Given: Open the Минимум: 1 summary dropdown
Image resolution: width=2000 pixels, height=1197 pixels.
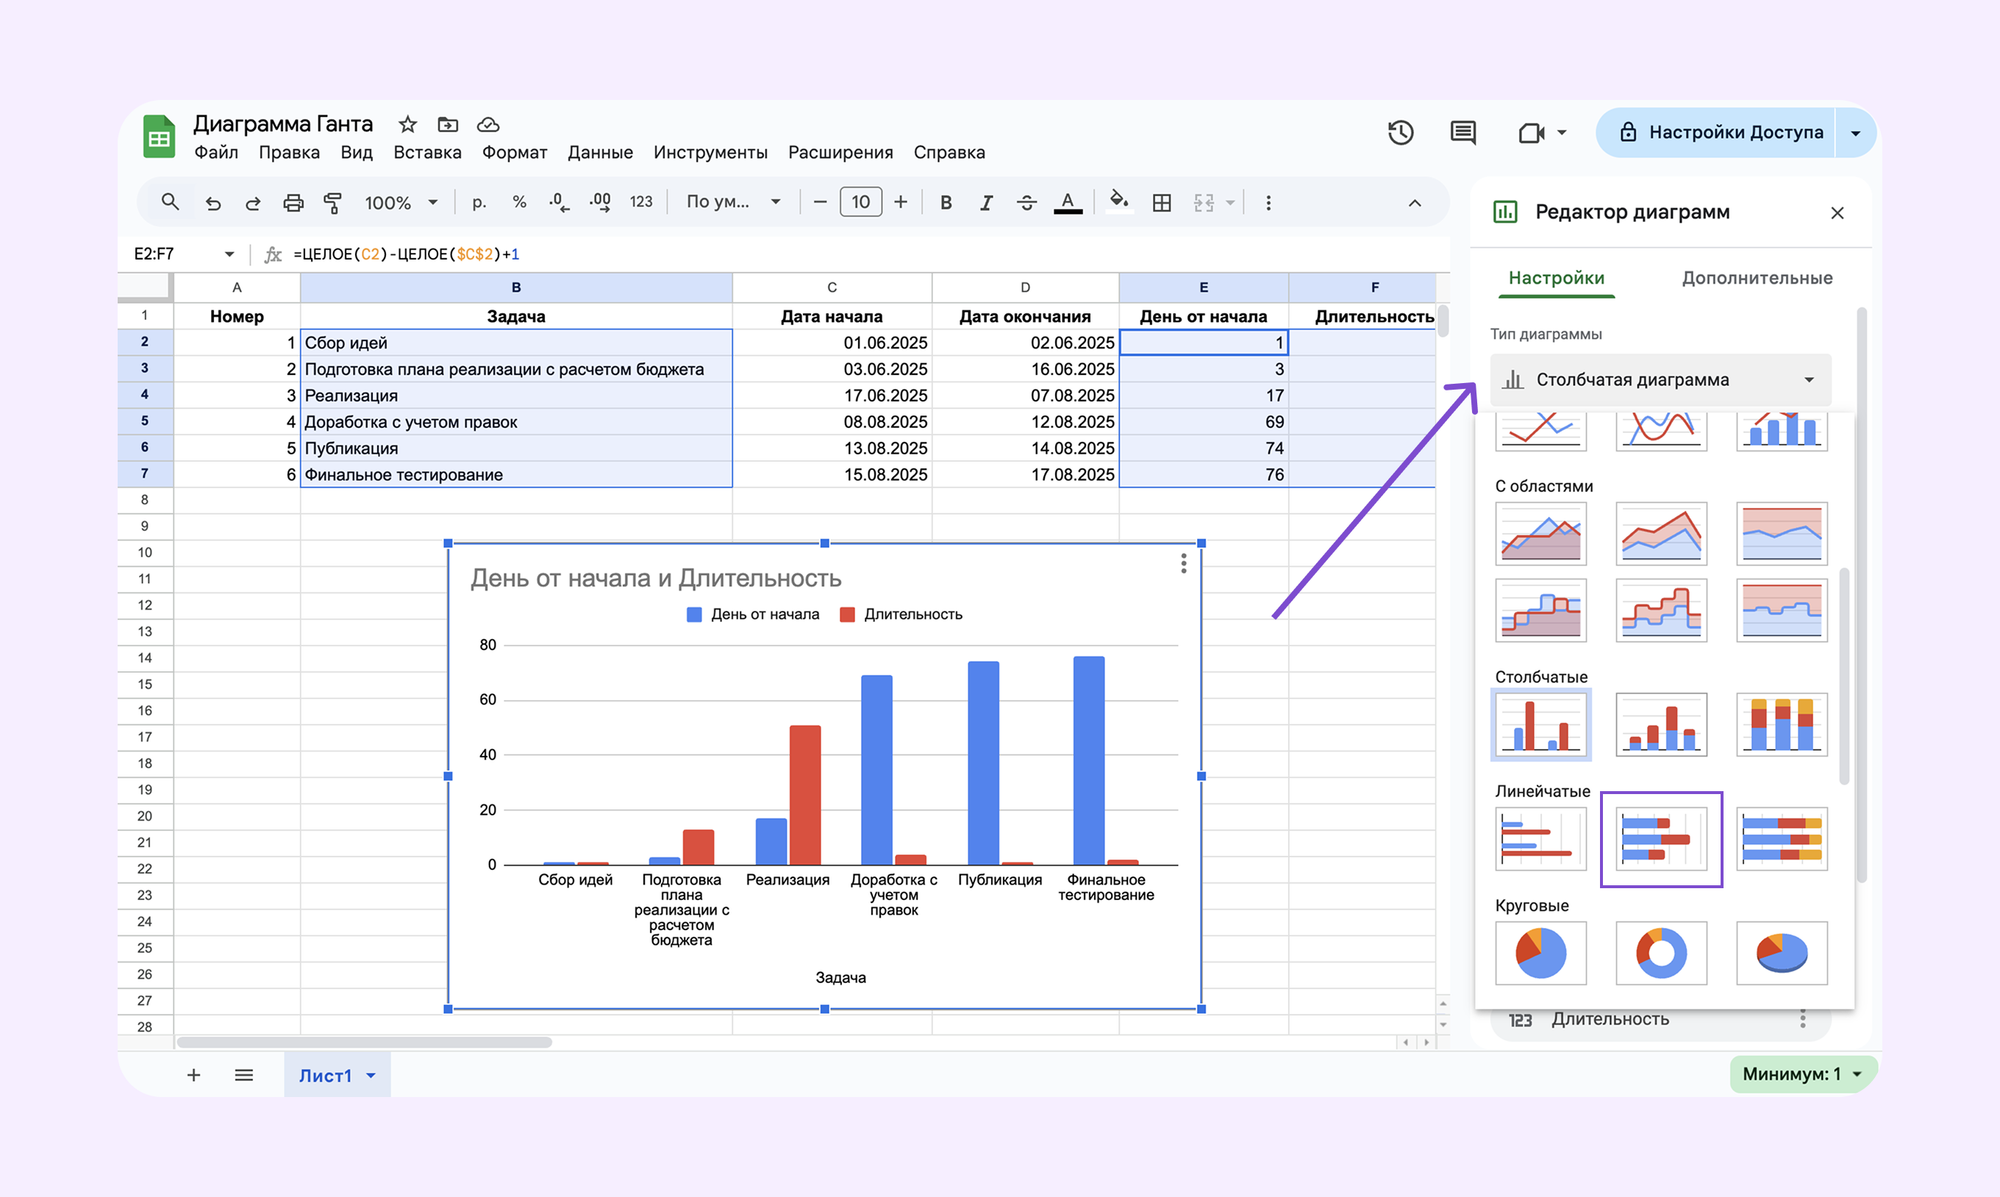Looking at the screenshot, I should [x=1803, y=1074].
